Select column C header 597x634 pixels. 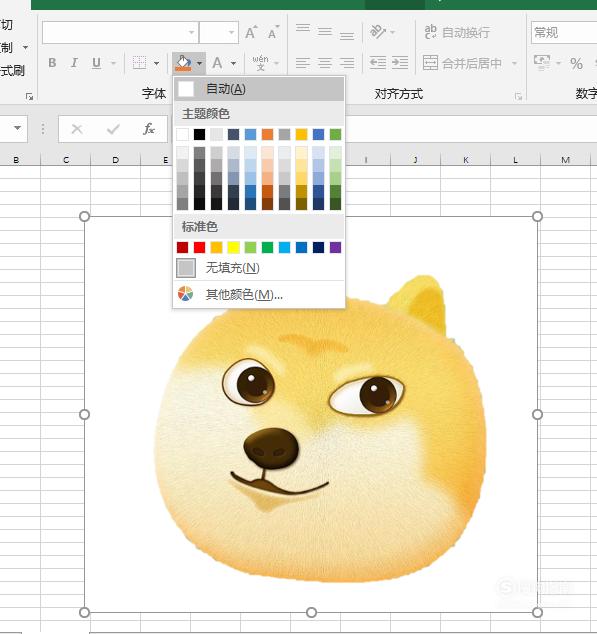point(66,160)
